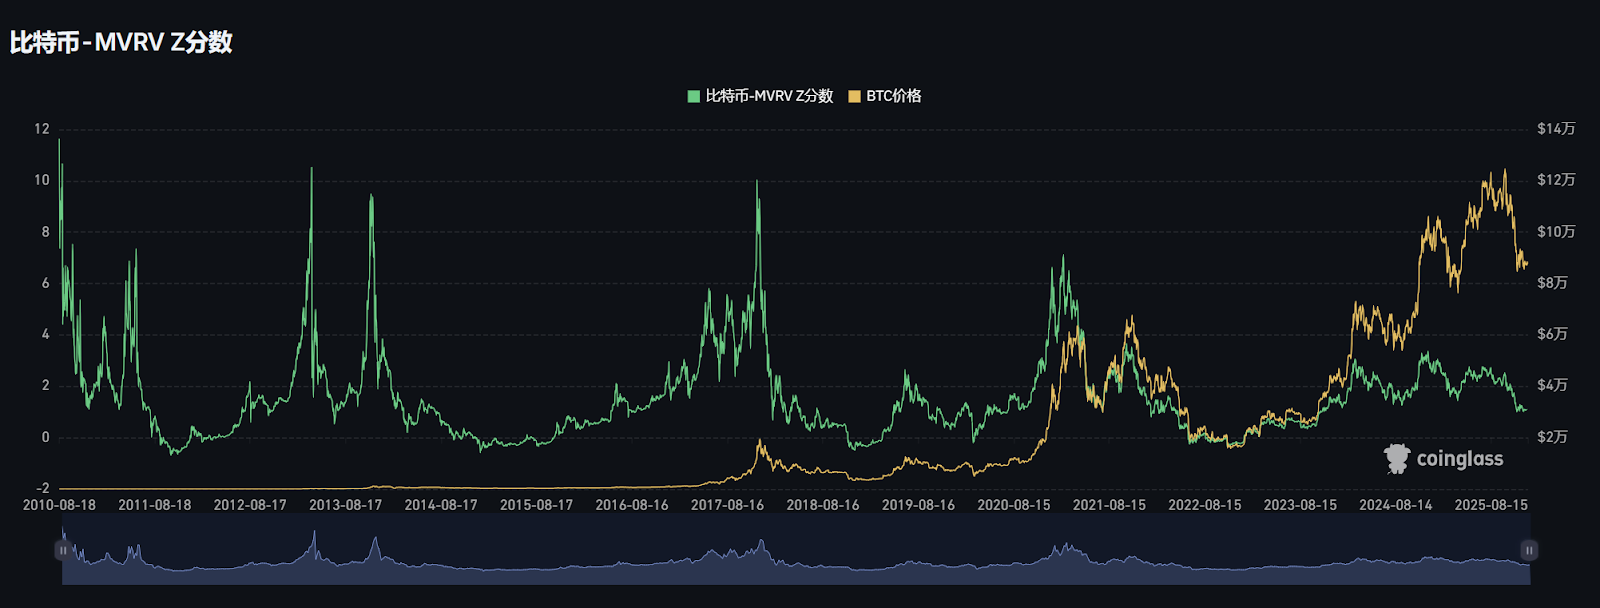
Task: Click the 12 value on left axis
Action: click(41, 129)
